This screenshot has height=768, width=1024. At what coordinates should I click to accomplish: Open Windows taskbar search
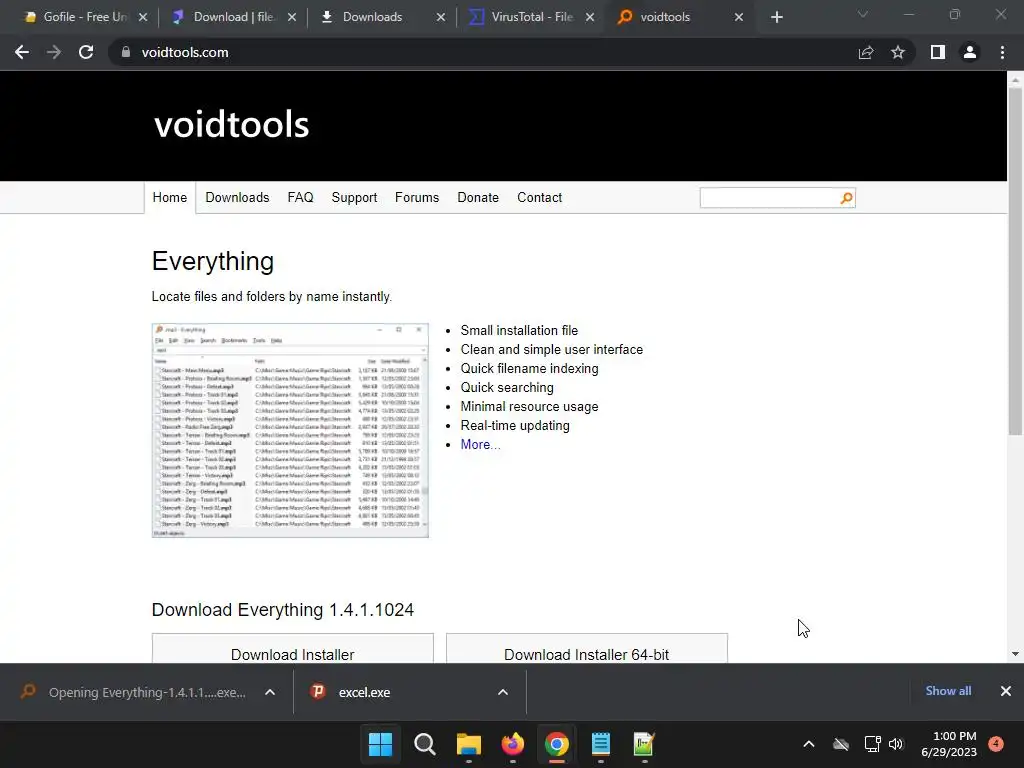pos(424,744)
